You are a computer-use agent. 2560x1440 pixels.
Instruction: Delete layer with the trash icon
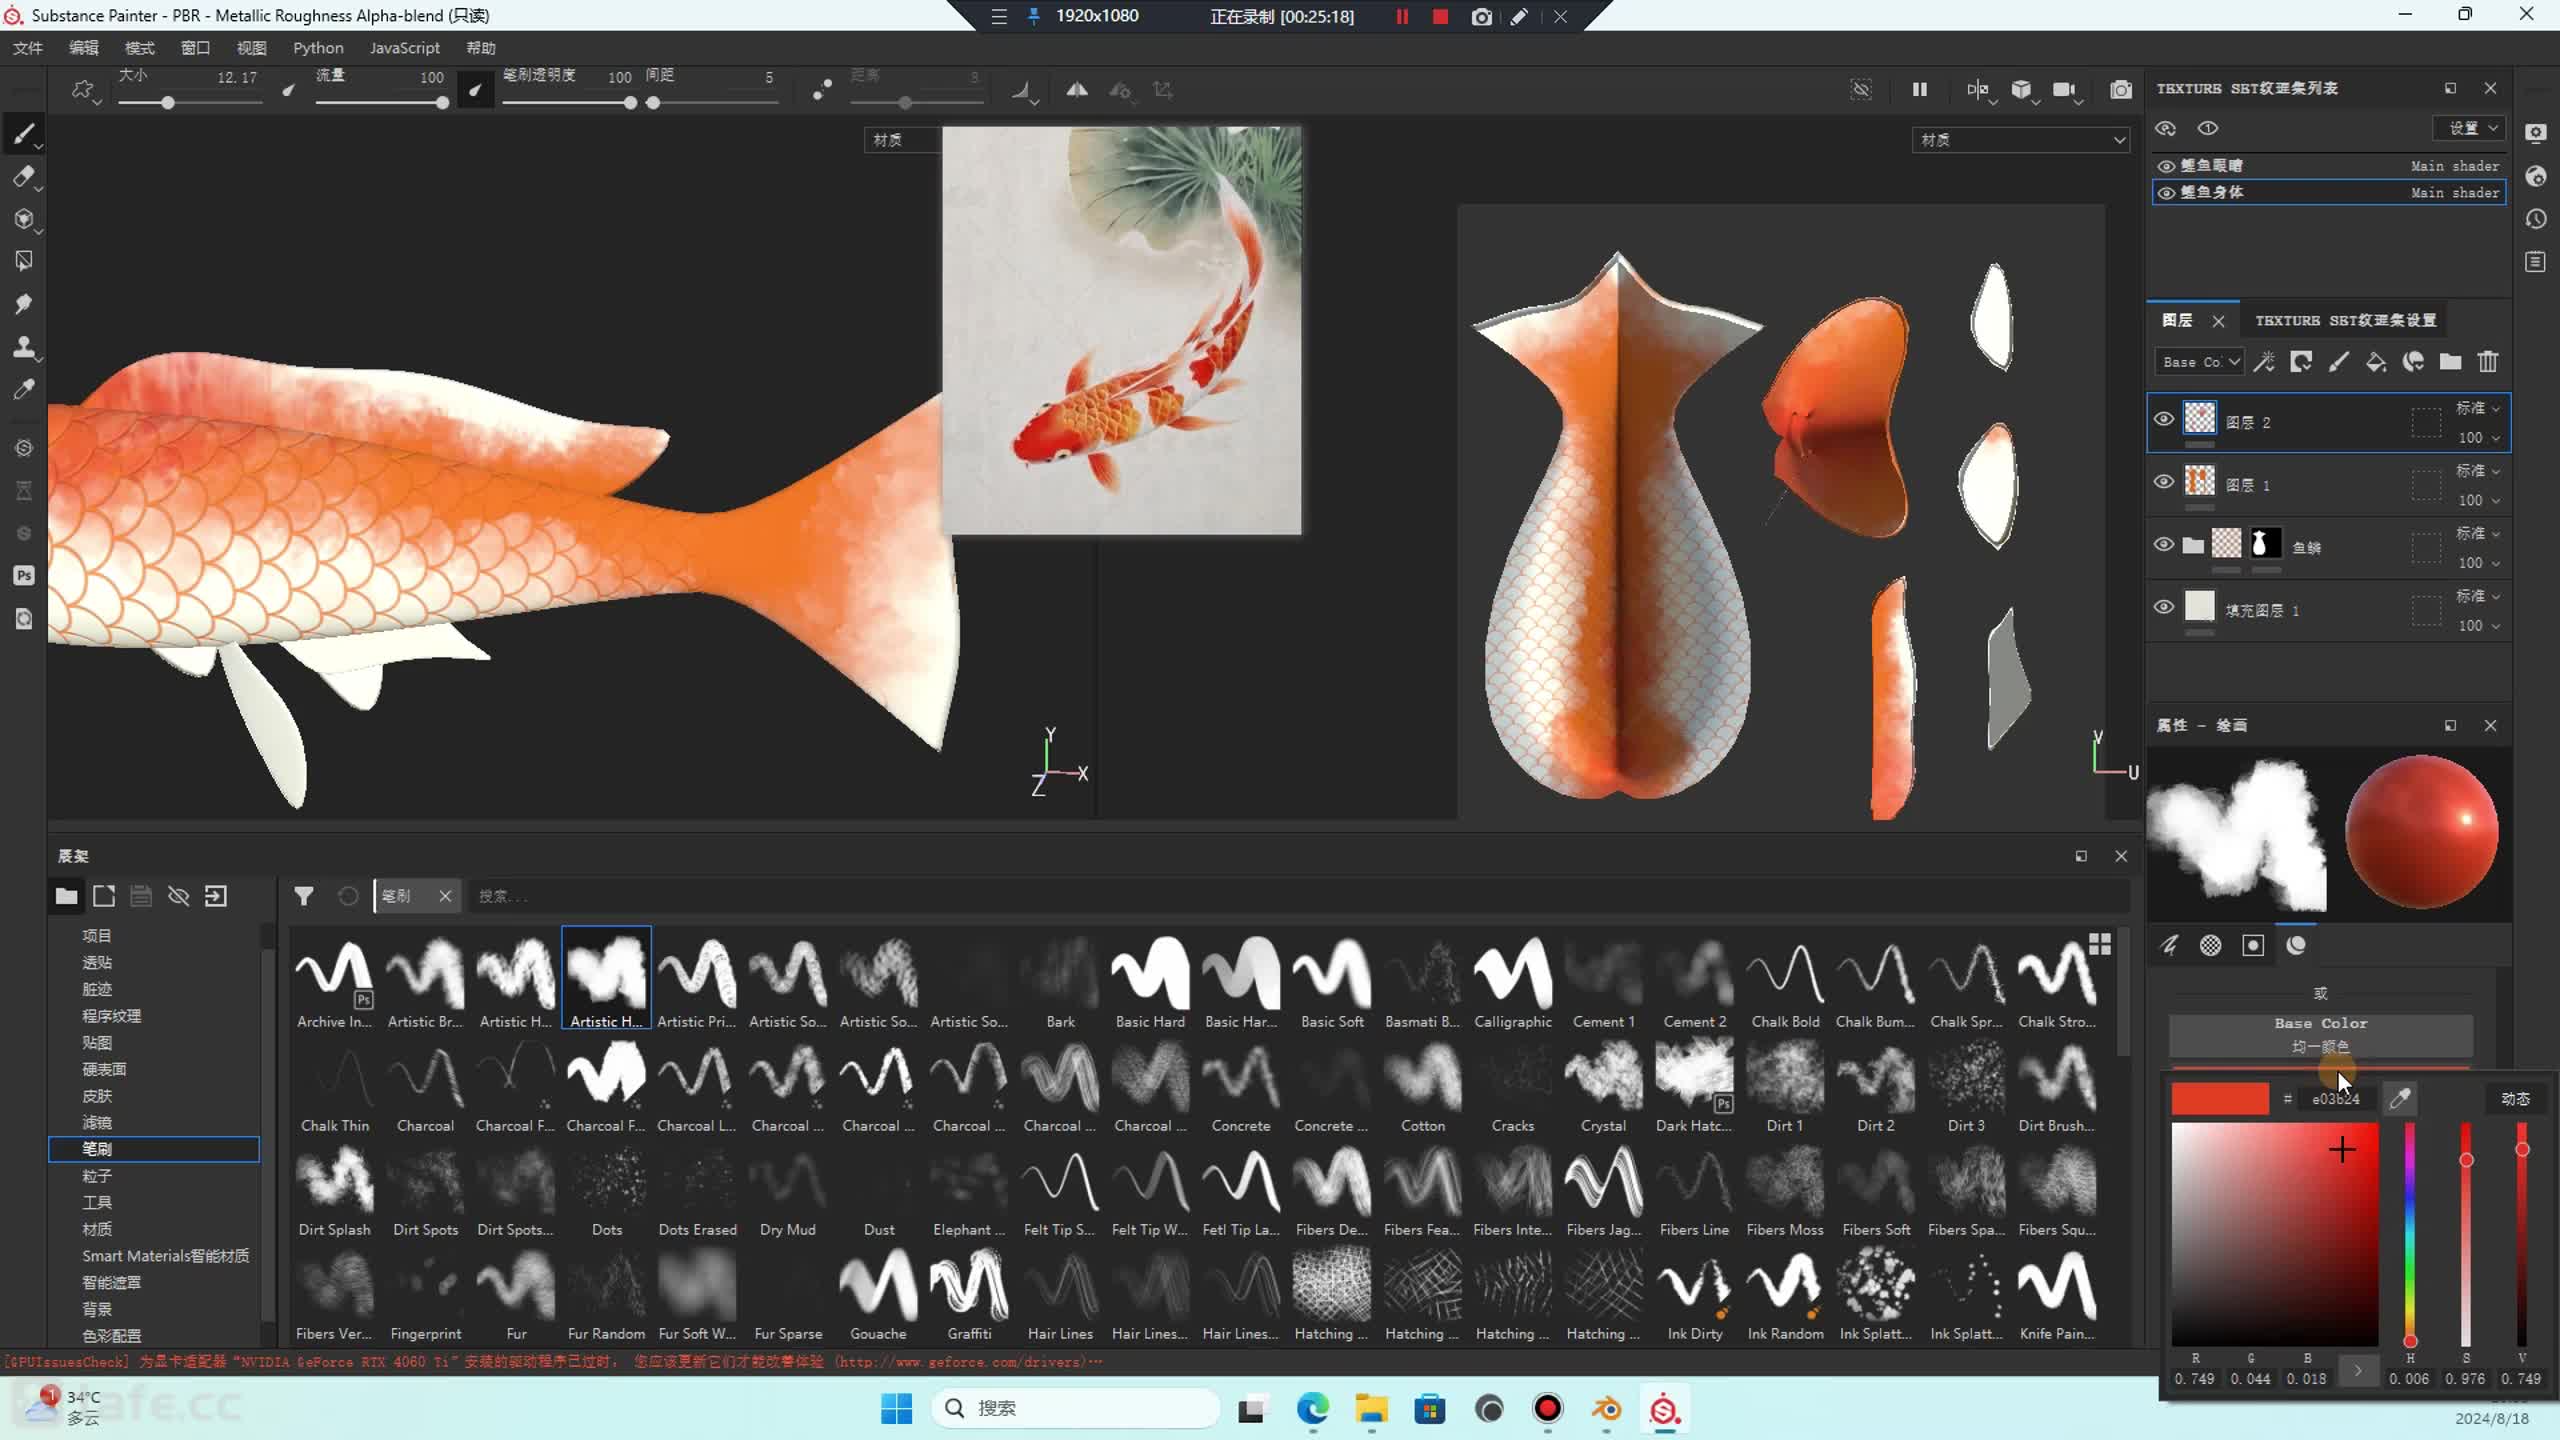(x=2488, y=362)
